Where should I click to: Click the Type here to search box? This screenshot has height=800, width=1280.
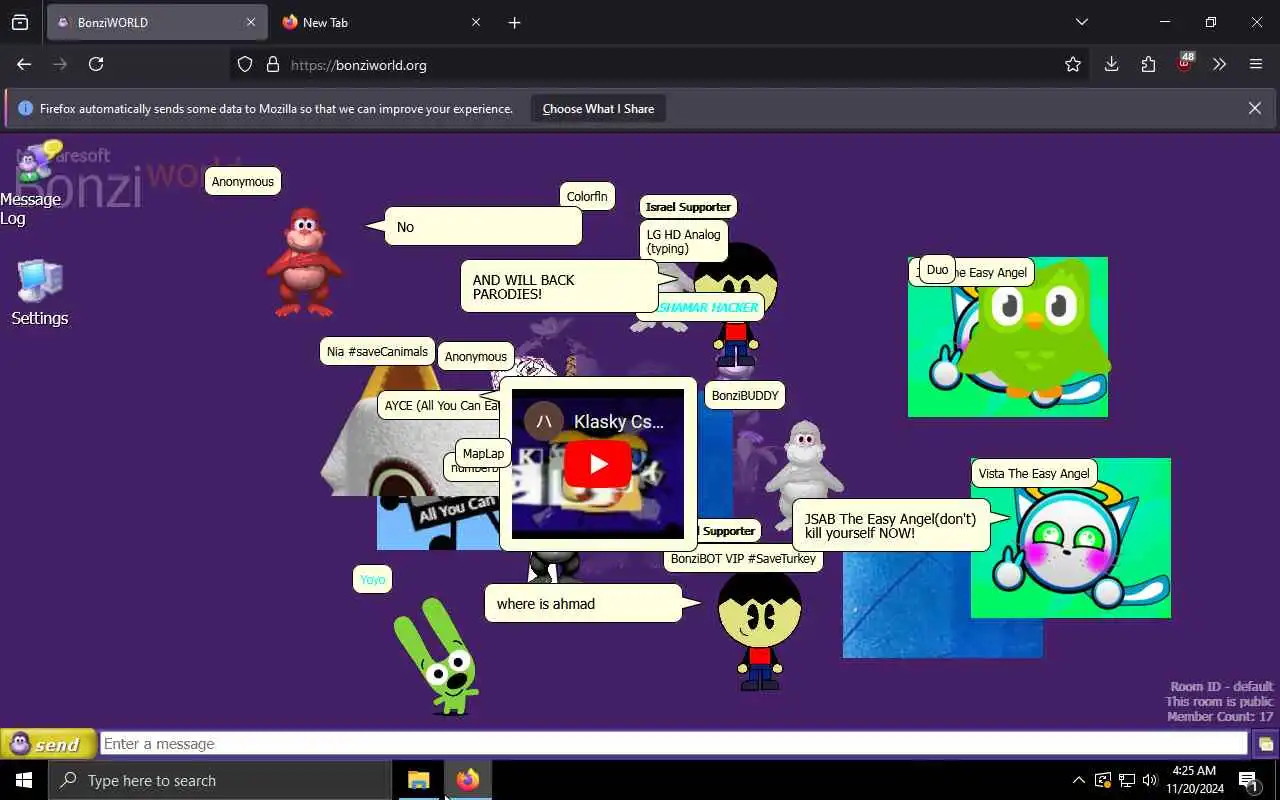[x=220, y=780]
